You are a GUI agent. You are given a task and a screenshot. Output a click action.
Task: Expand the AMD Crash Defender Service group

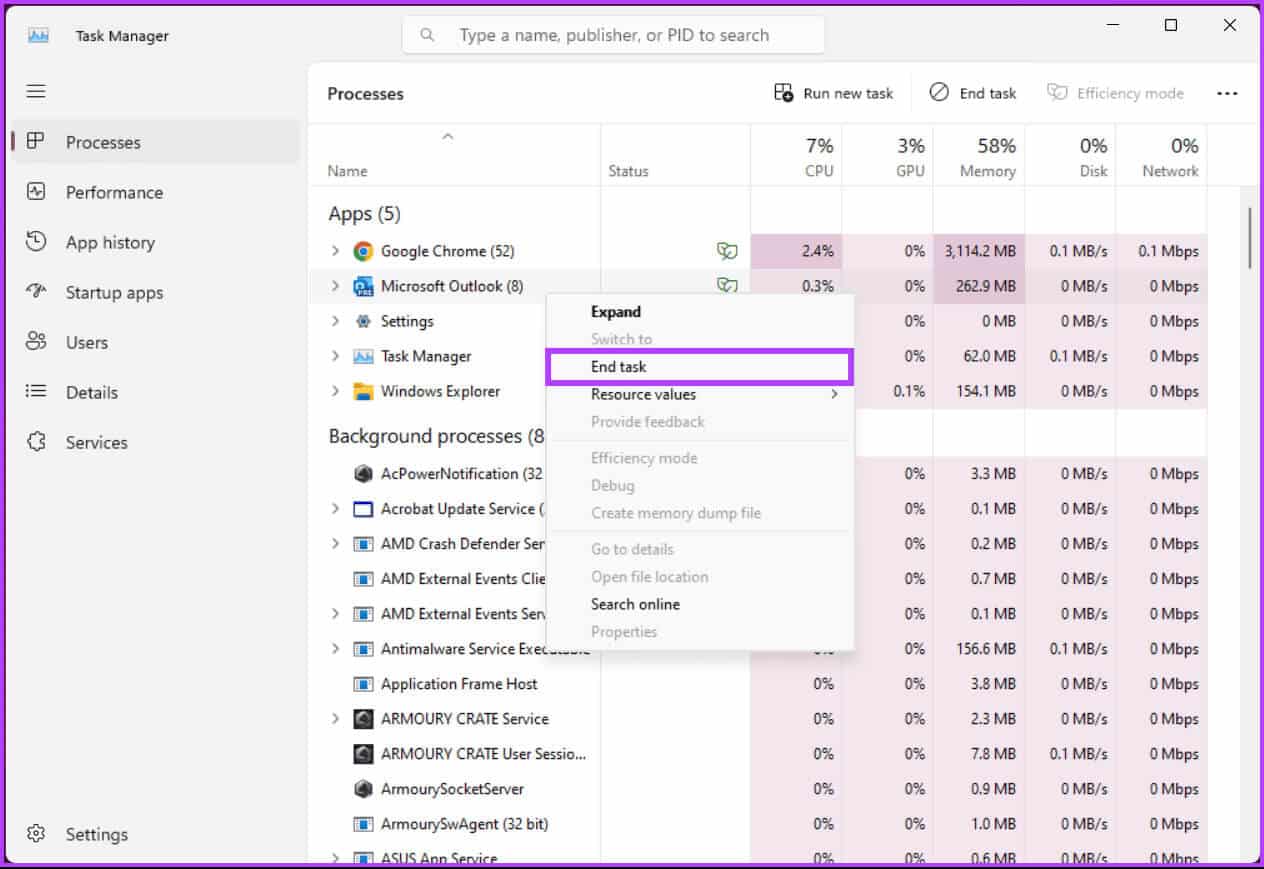335,544
